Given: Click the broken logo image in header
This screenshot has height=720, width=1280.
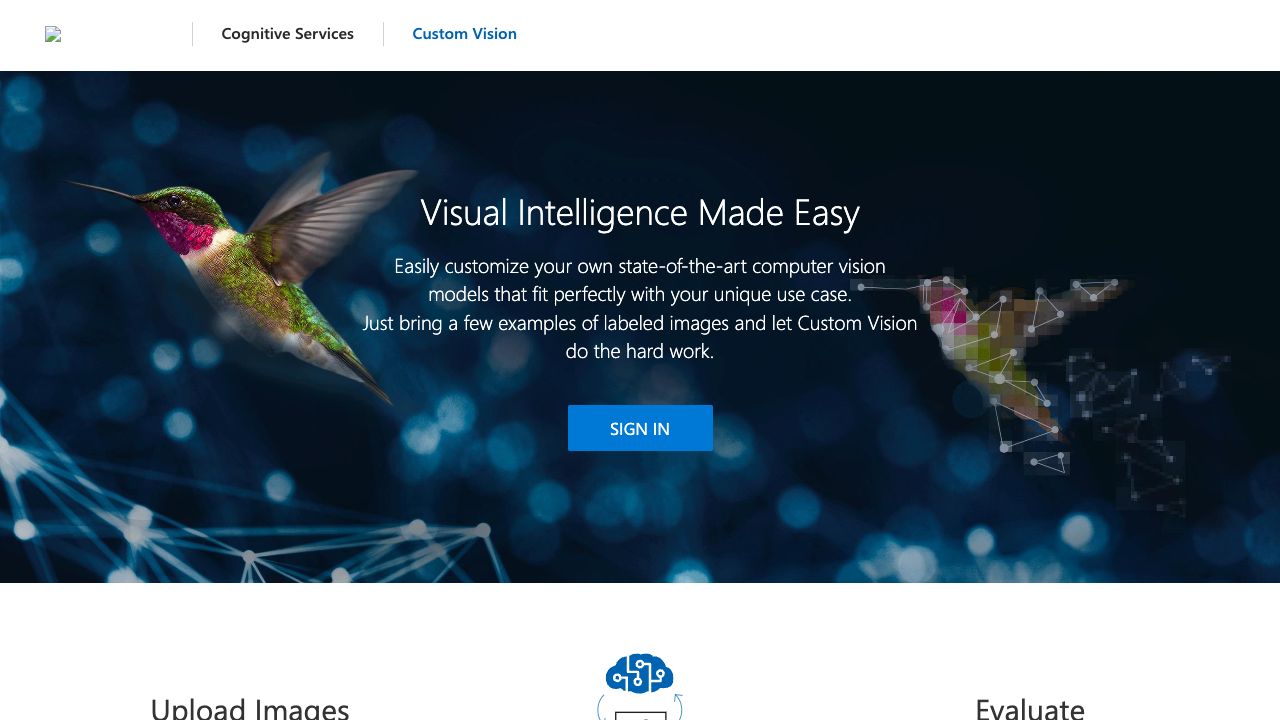Looking at the screenshot, I should tap(53, 34).
